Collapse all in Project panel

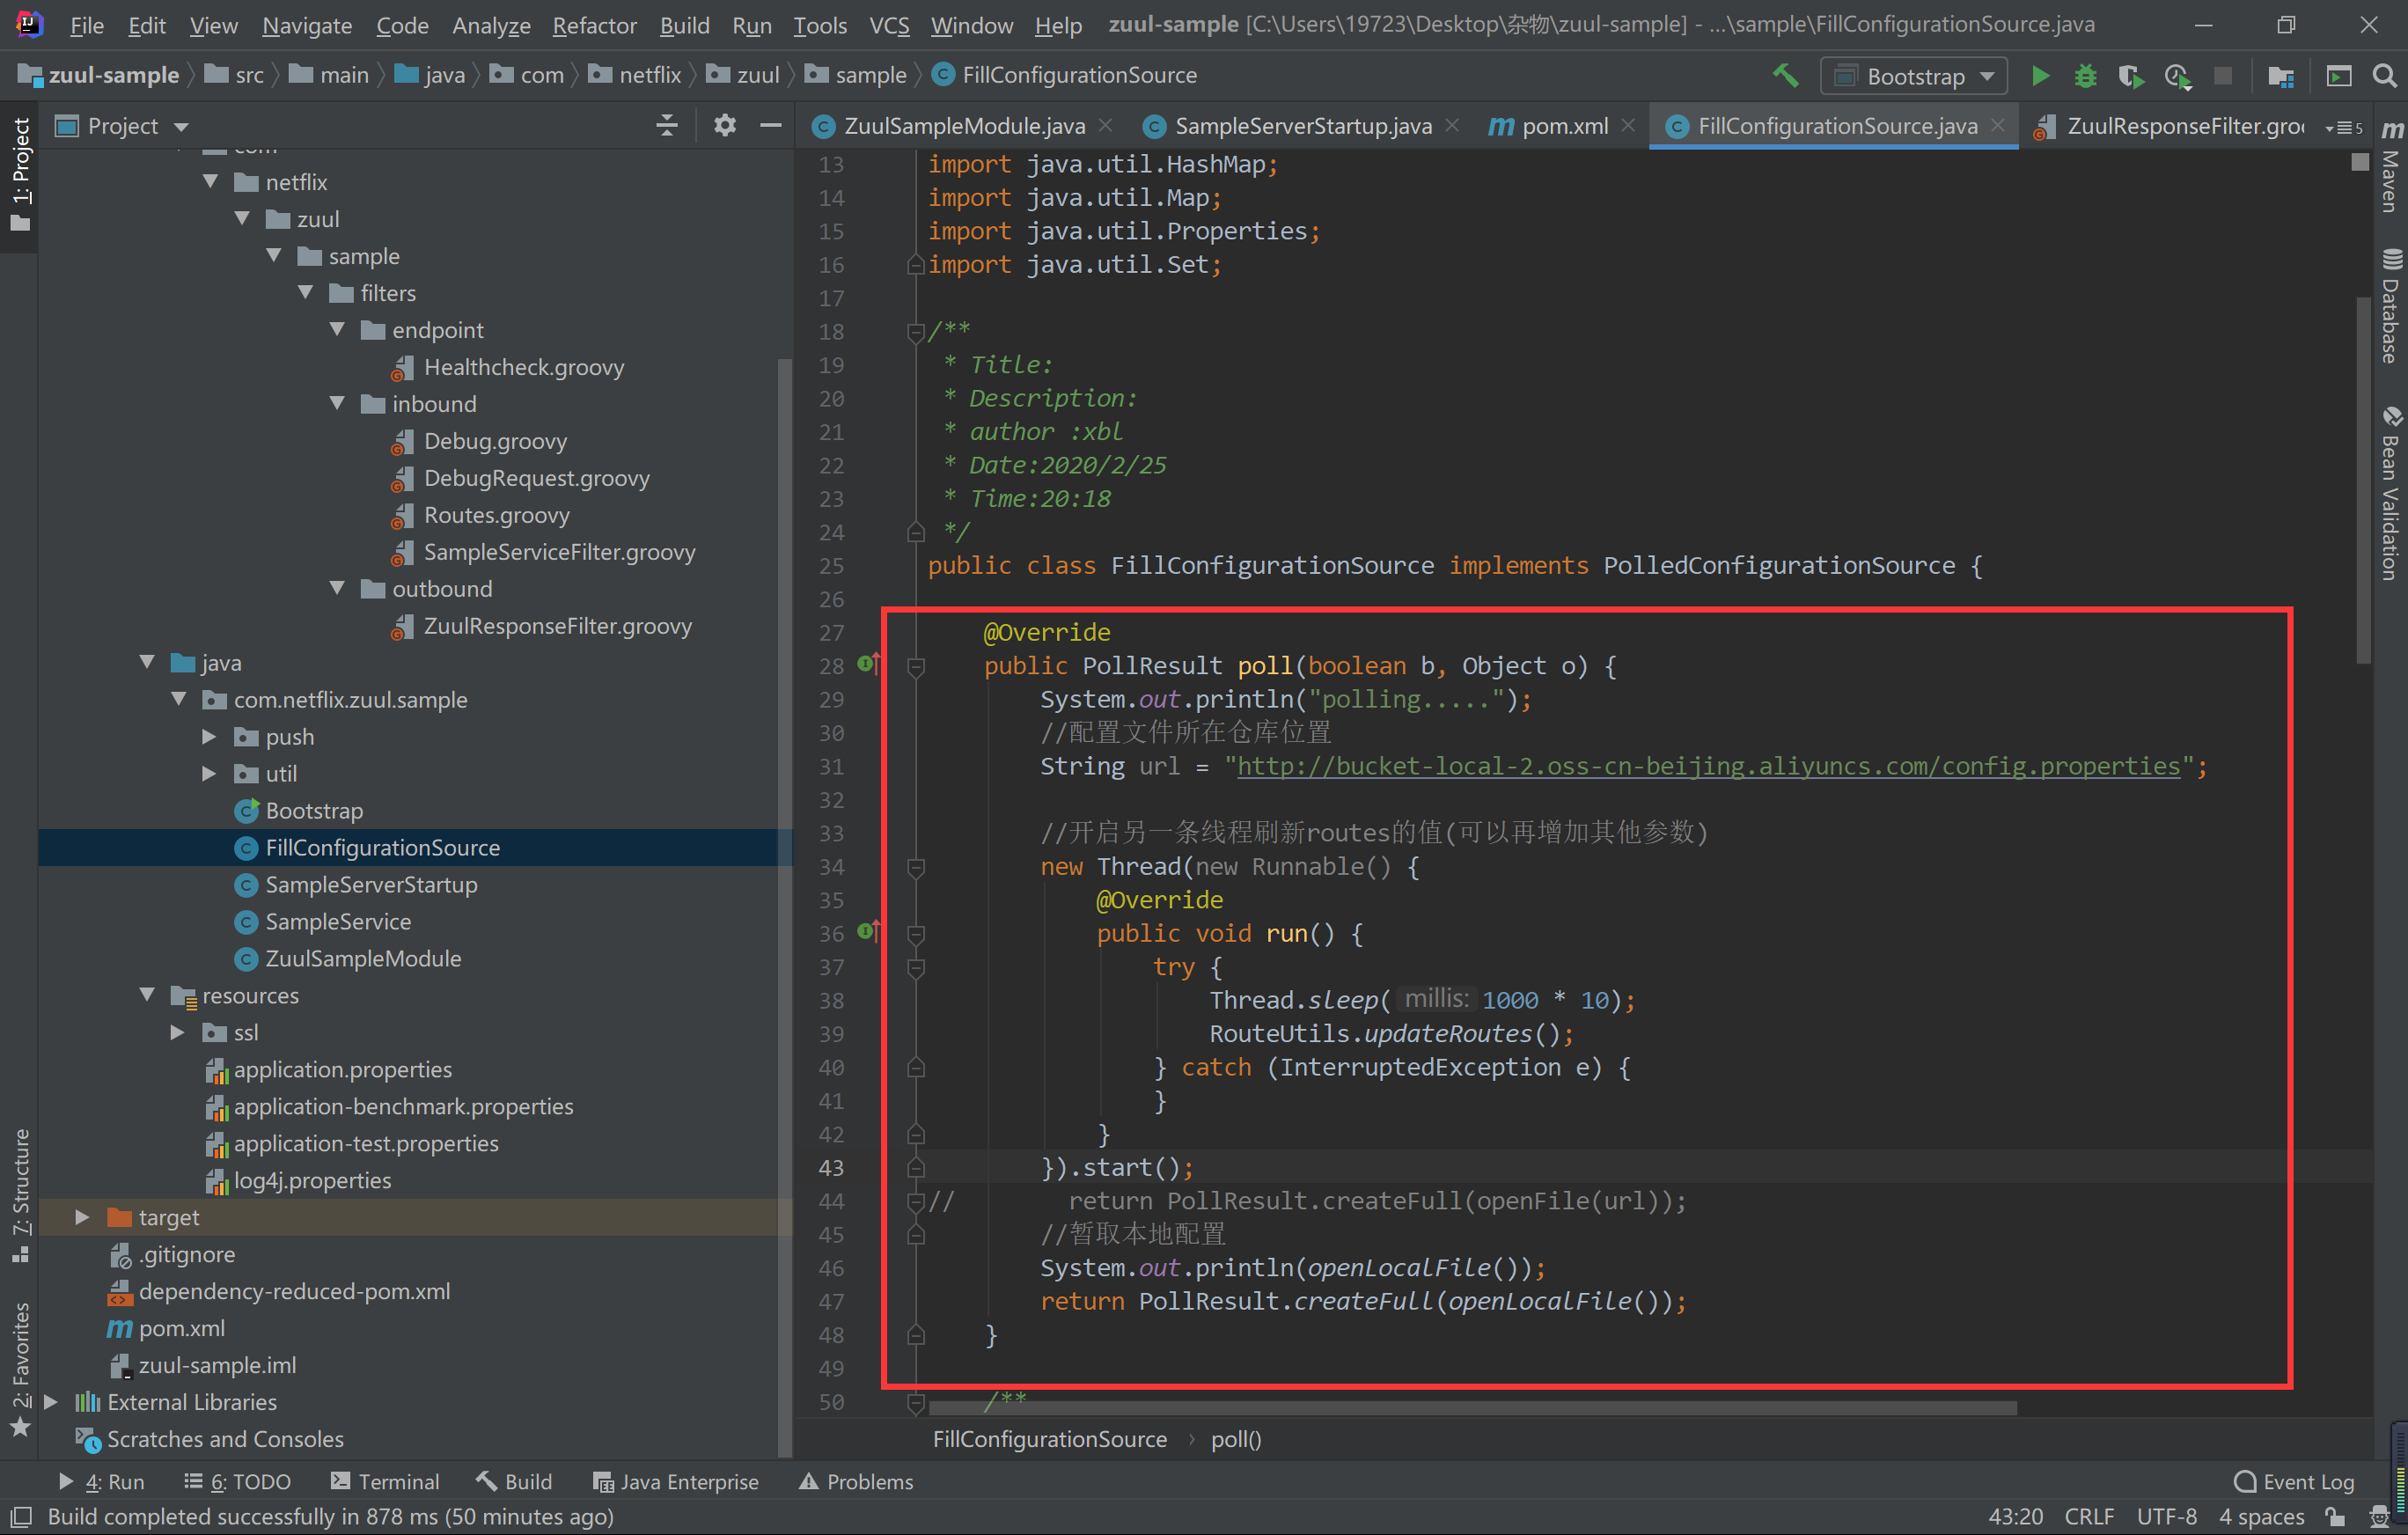(x=667, y=125)
